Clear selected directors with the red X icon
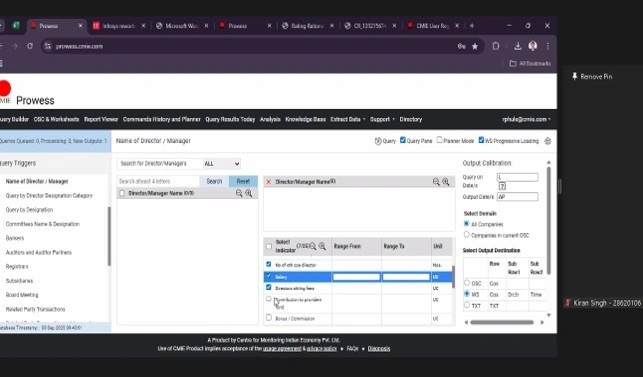 [x=269, y=182]
